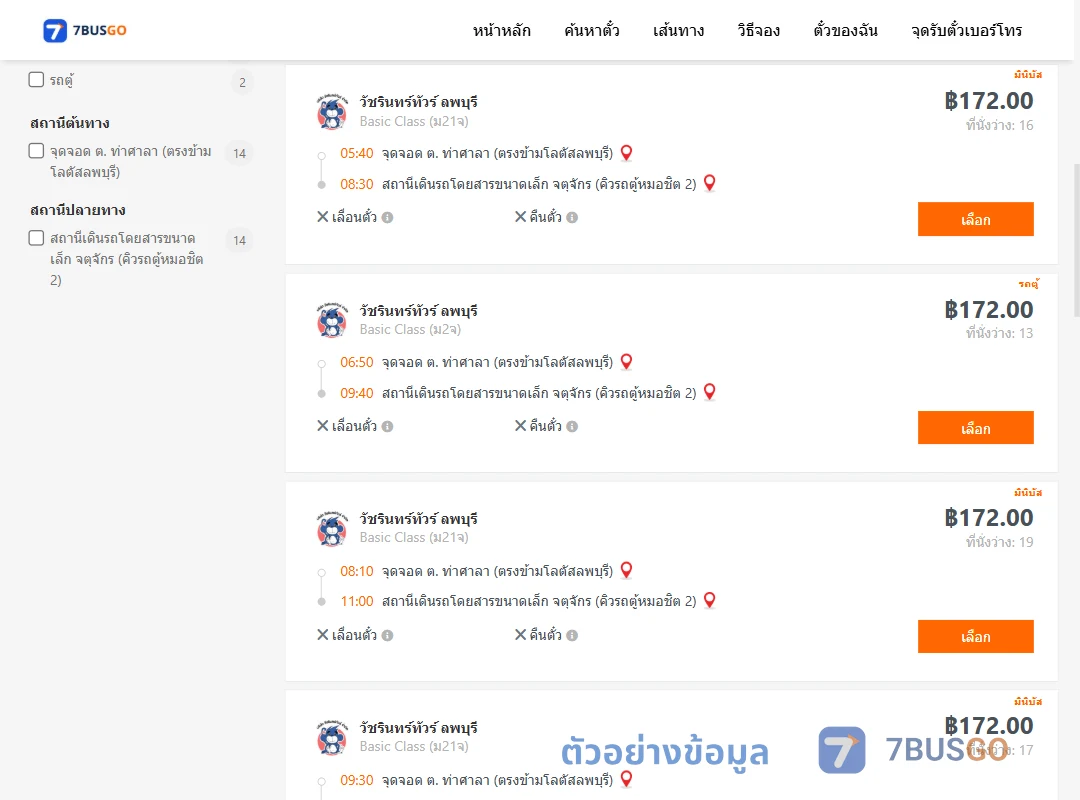Click the X refund icon on 06:50 trip
The height and width of the screenshot is (800, 1080).
tap(521, 426)
